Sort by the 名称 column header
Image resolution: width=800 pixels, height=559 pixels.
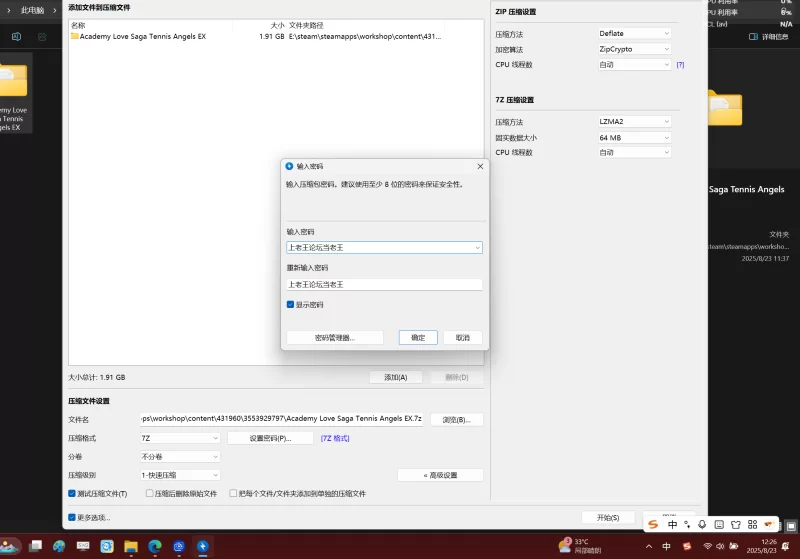[x=78, y=25]
